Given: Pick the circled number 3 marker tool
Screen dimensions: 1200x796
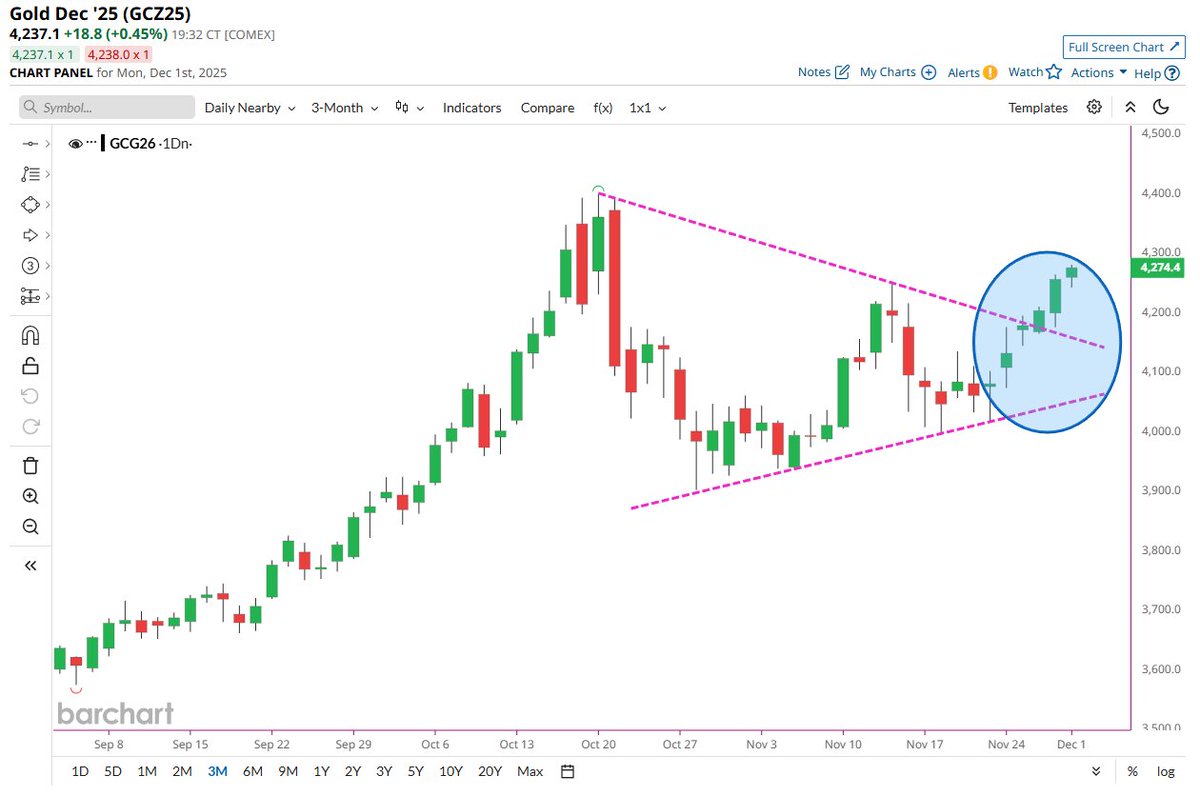Looking at the screenshot, I should (30, 265).
